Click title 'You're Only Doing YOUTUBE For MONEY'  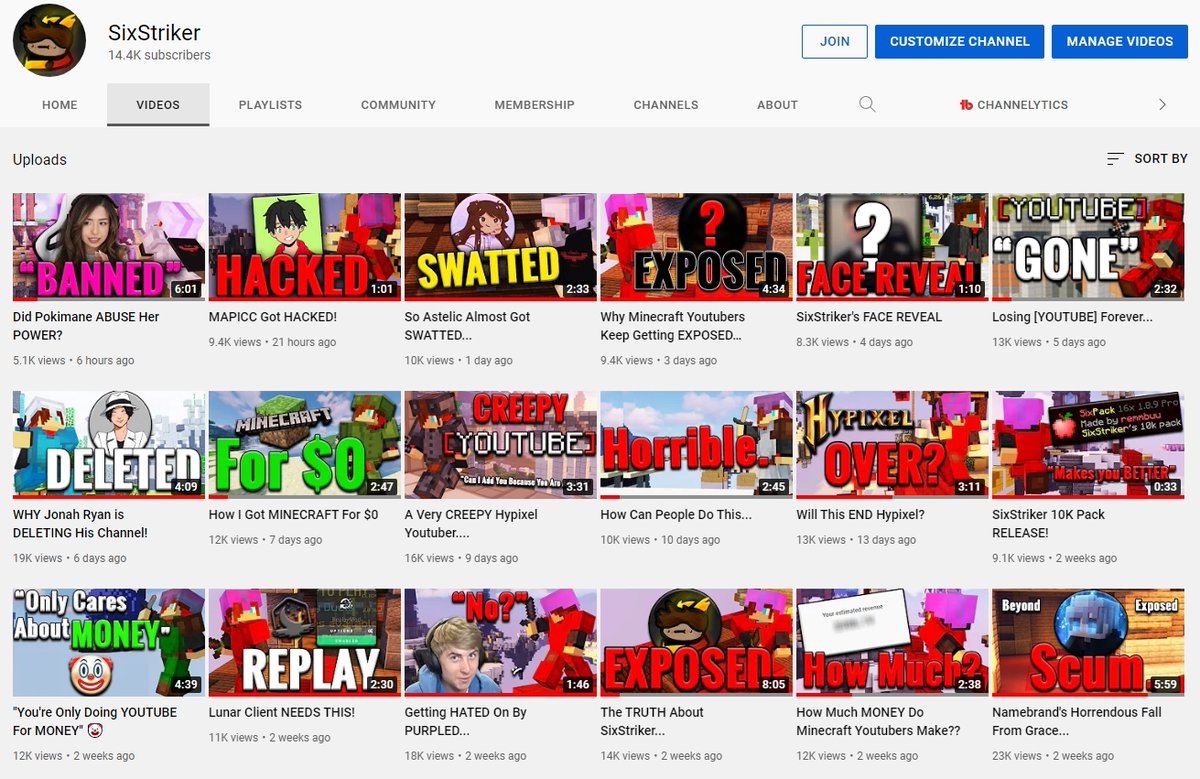point(95,722)
